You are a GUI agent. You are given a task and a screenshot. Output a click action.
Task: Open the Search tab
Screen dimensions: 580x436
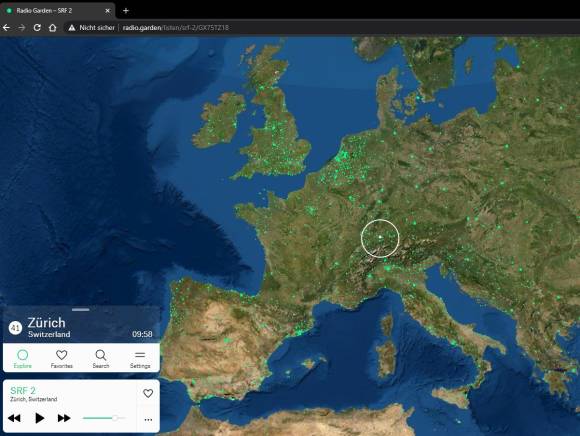tap(101, 358)
